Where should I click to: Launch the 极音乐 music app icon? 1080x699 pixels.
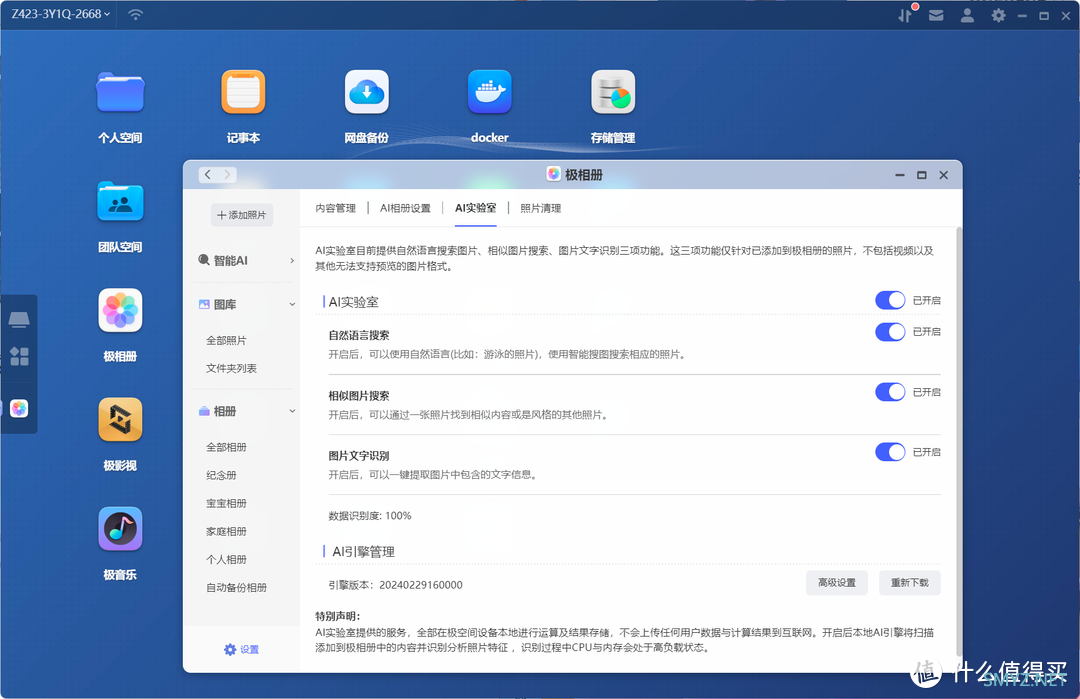coord(120,529)
